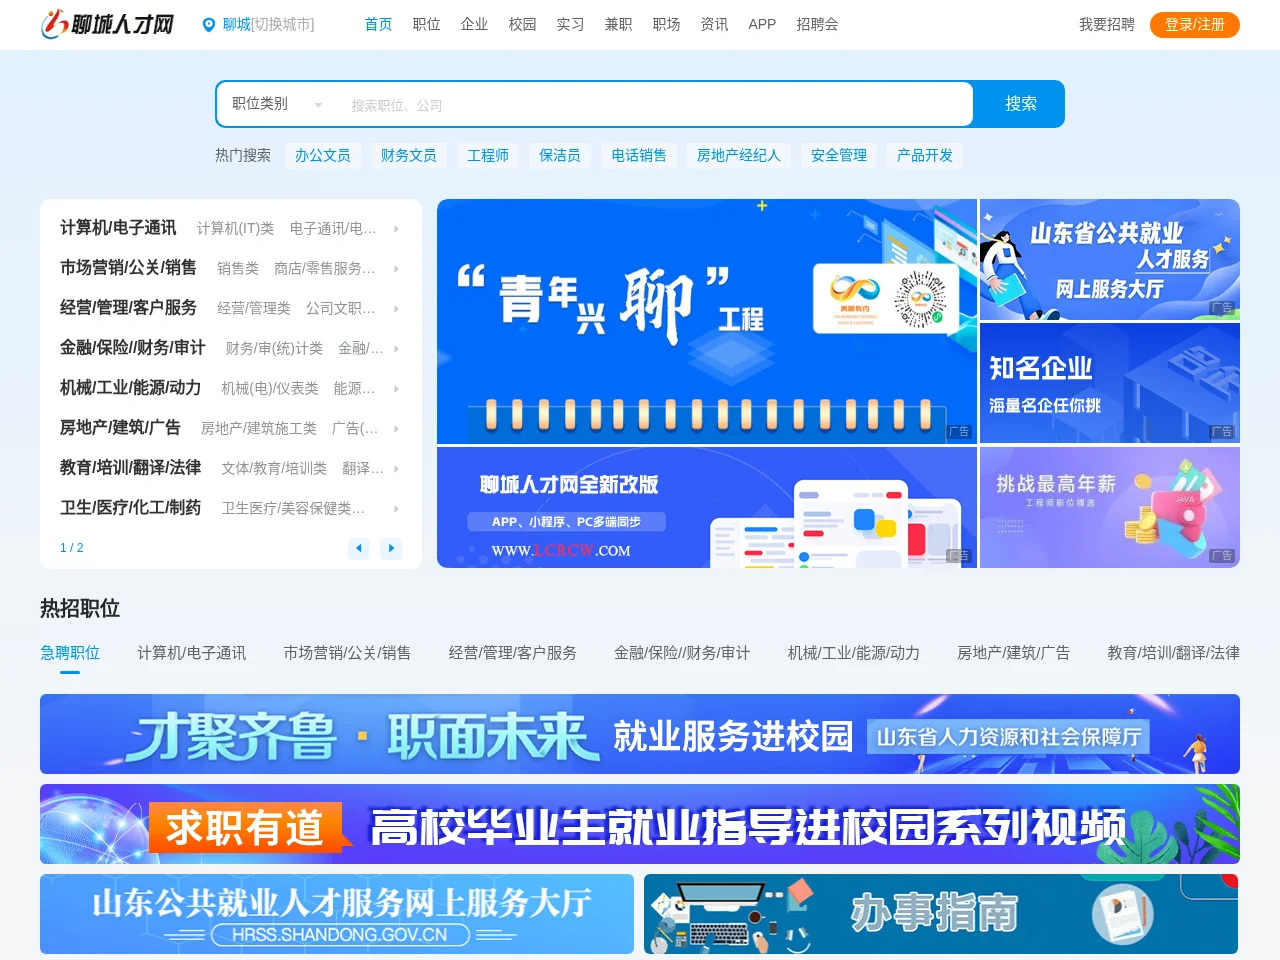Open the 企业 navigation item
Image resolution: width=1280 pixels, height=960 pixels.
[x=474, y=24]
